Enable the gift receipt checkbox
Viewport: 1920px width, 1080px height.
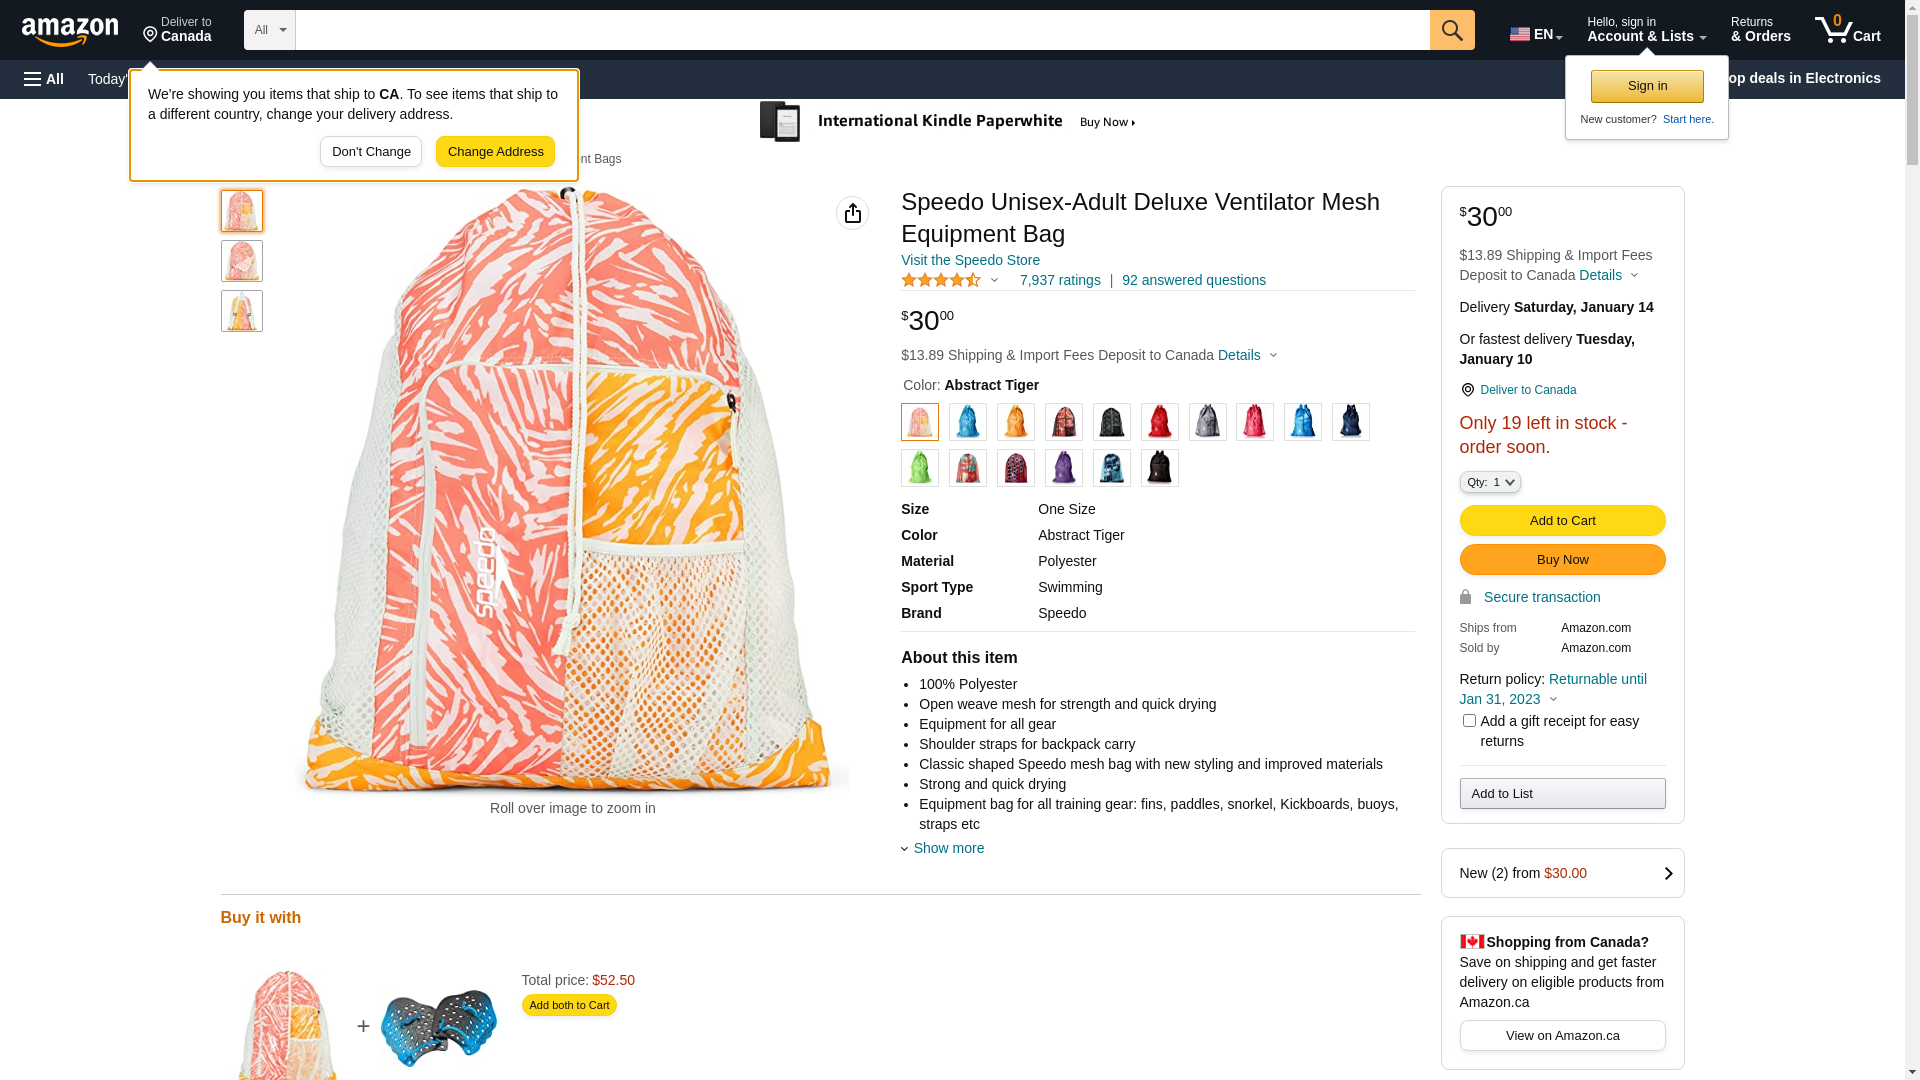pos(1469,721)
